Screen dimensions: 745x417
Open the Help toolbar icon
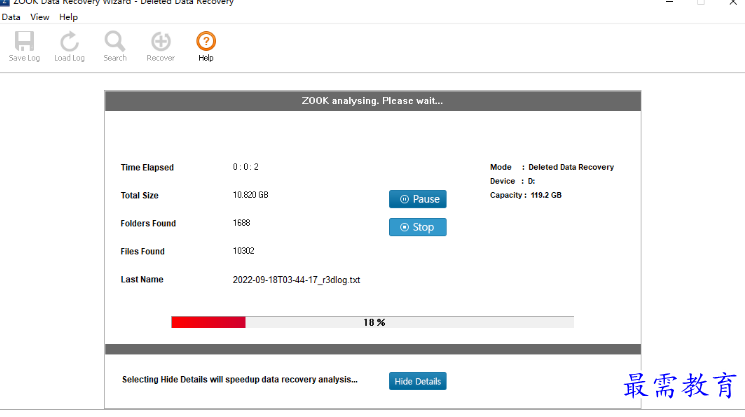206,46
